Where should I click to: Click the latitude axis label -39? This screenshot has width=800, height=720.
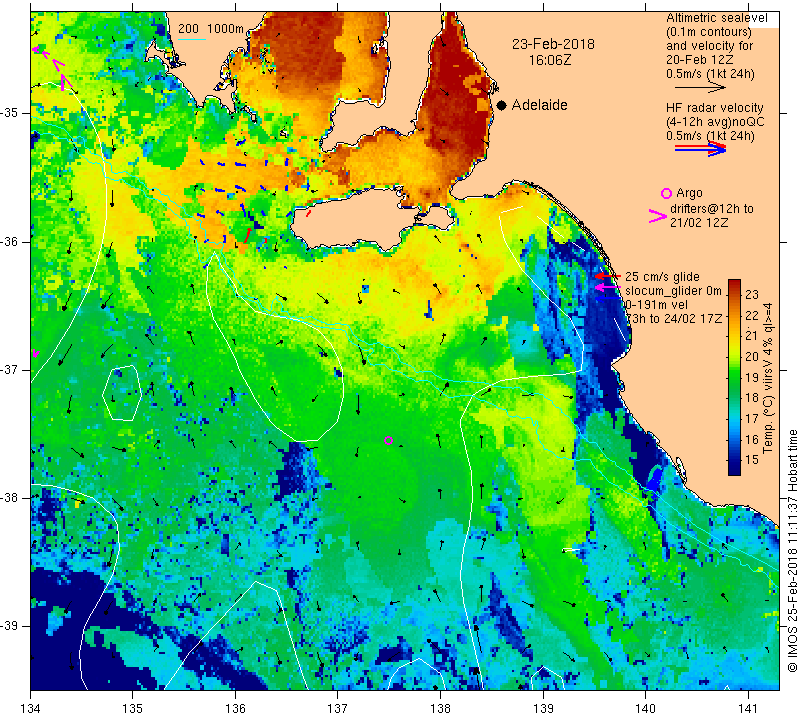pyautogui.click(x=10, y=626)
